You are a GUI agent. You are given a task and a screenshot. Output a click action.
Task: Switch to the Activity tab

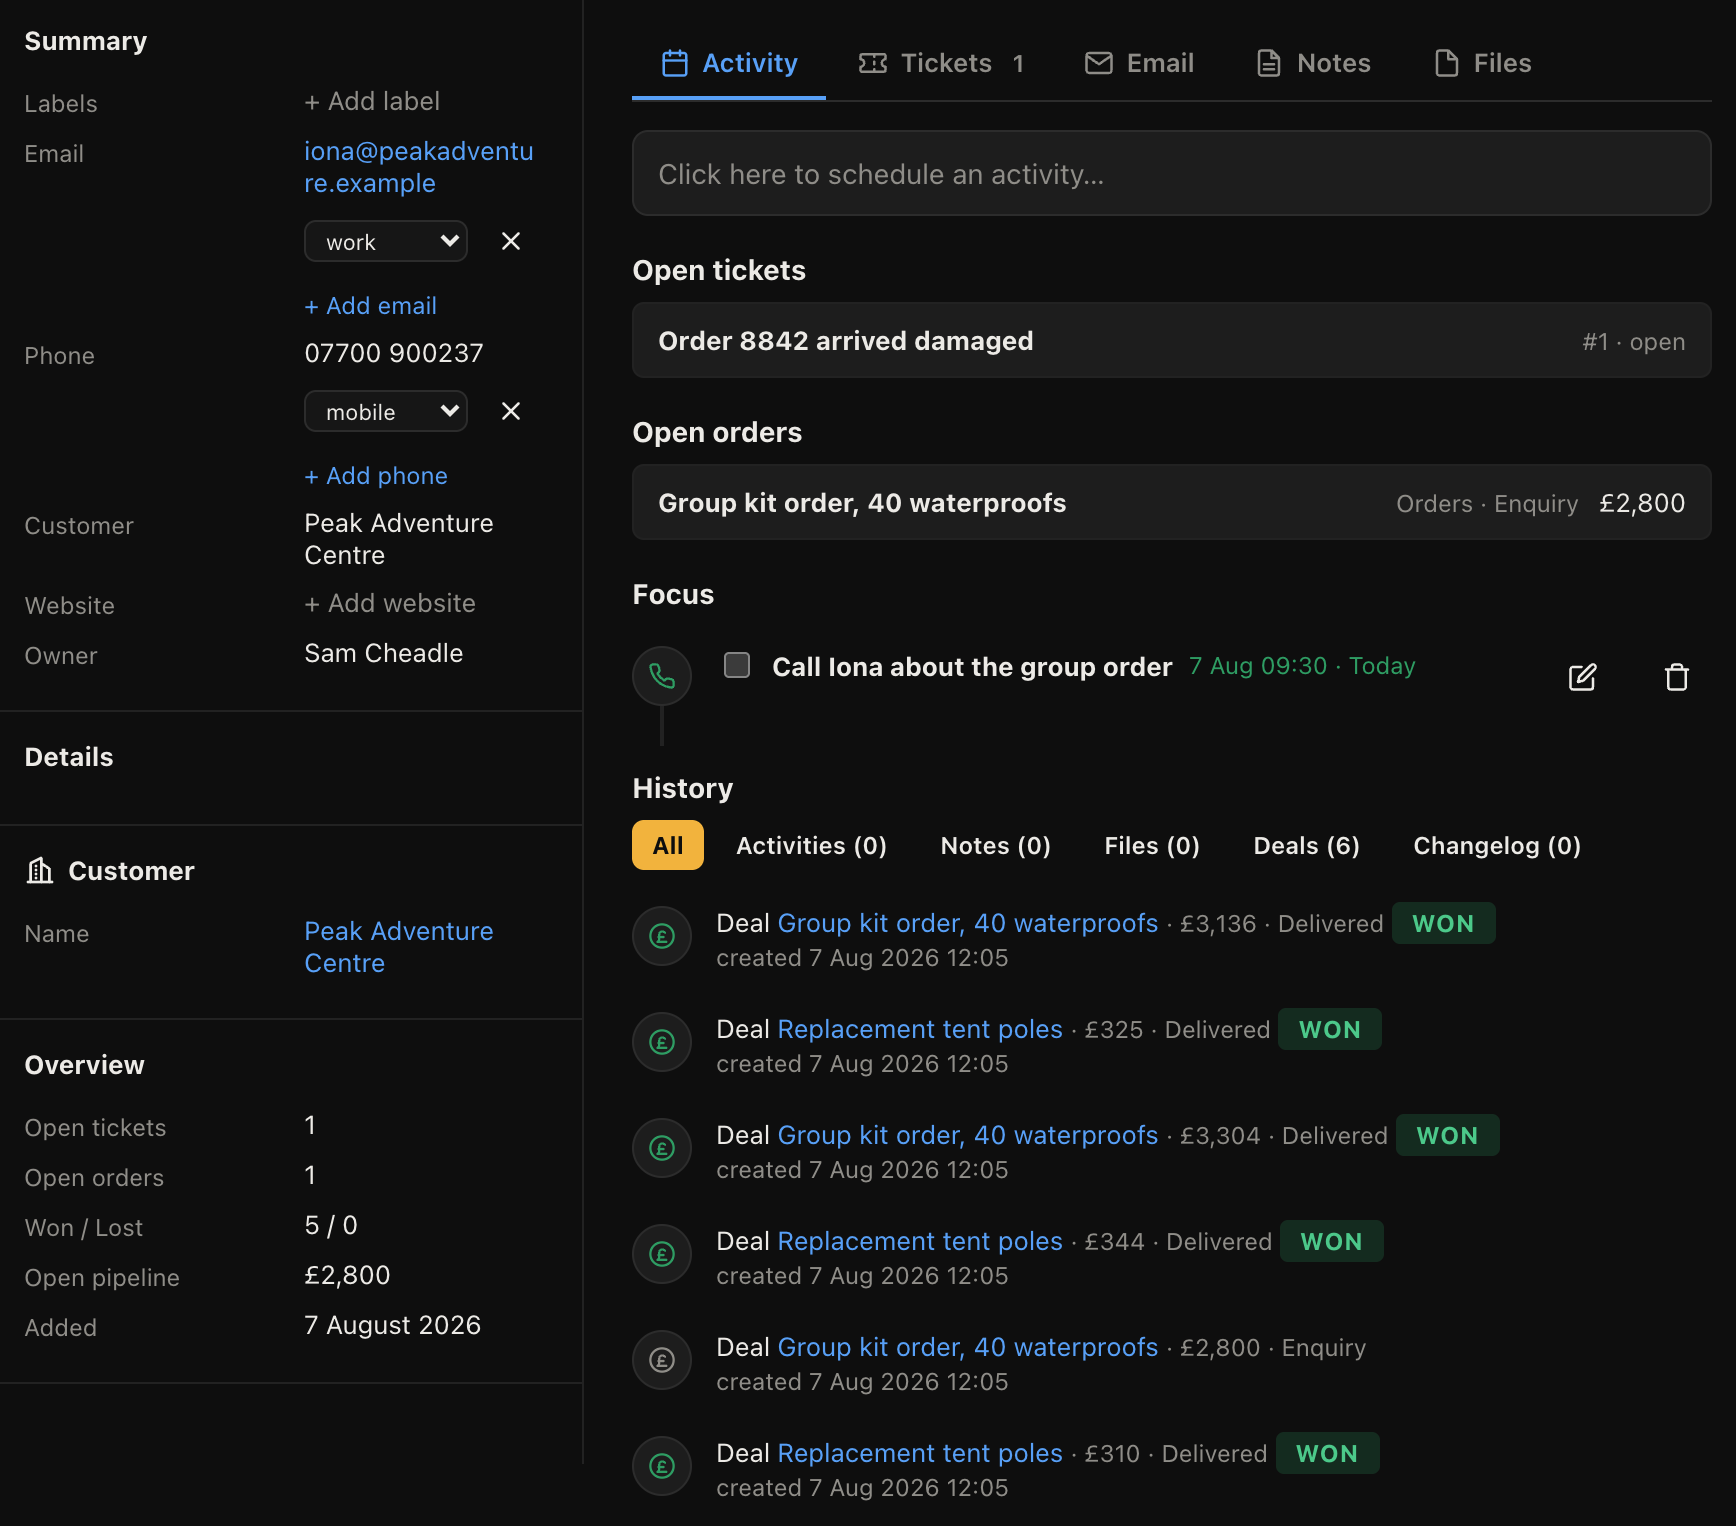729,63
